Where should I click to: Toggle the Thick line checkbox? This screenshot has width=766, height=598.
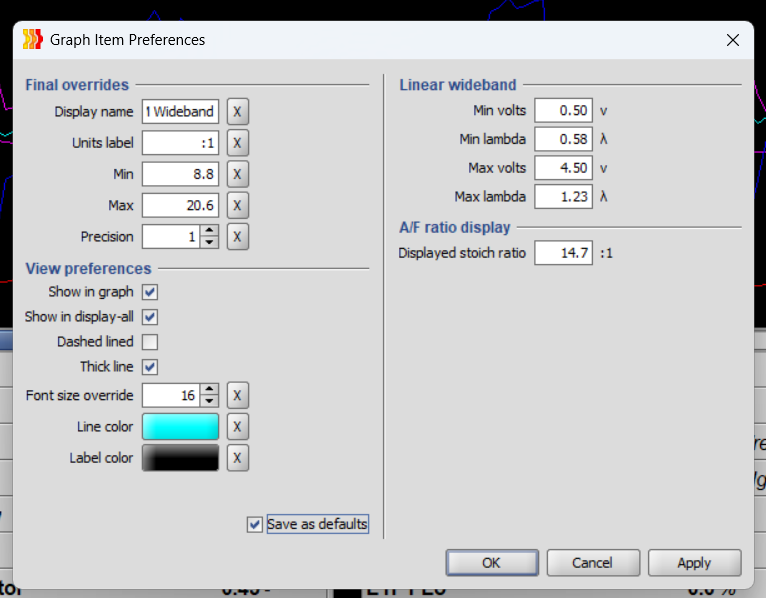(150, 367)
